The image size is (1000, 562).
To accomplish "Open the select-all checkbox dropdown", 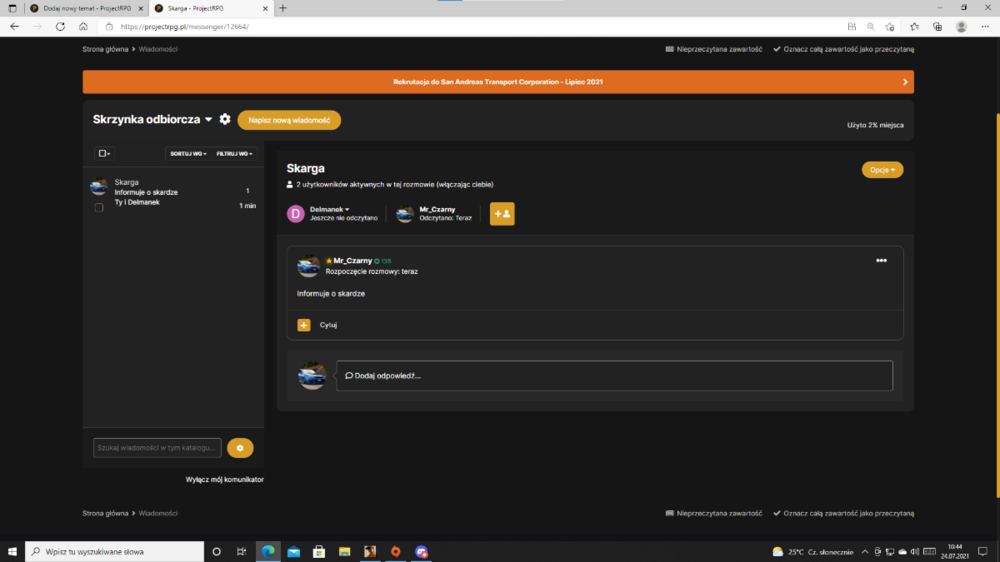I will 104,154.
